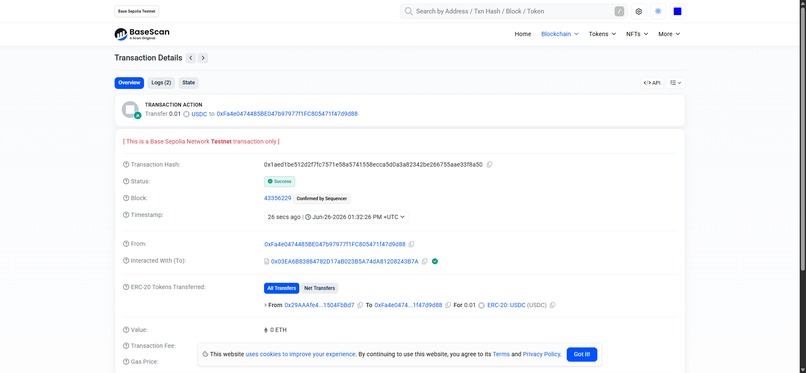The image size is (806, 373).
Task: Click the Got it! cookie button
Action: (x=582, y=355)
